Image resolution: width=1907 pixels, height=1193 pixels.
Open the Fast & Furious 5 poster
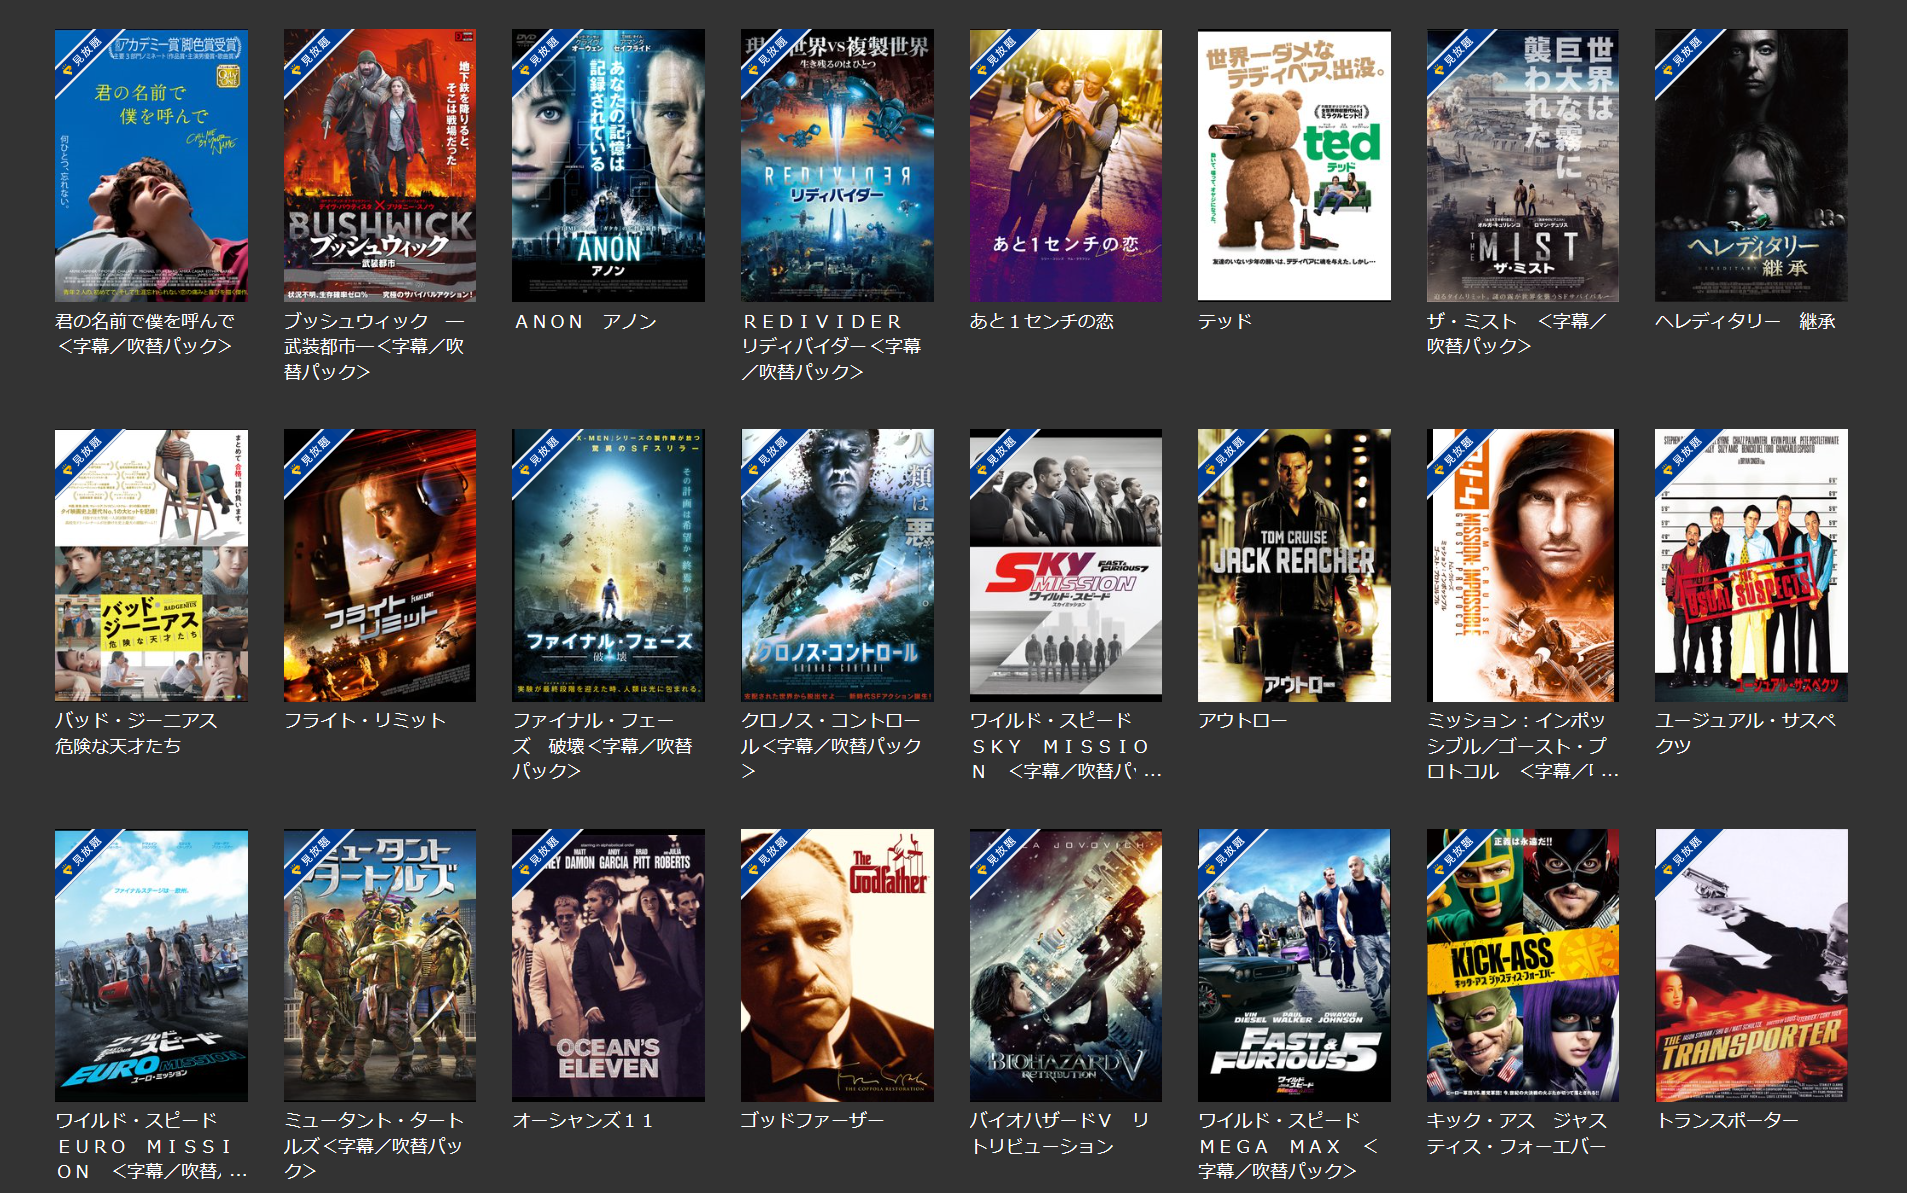(x=1294, y=965)
